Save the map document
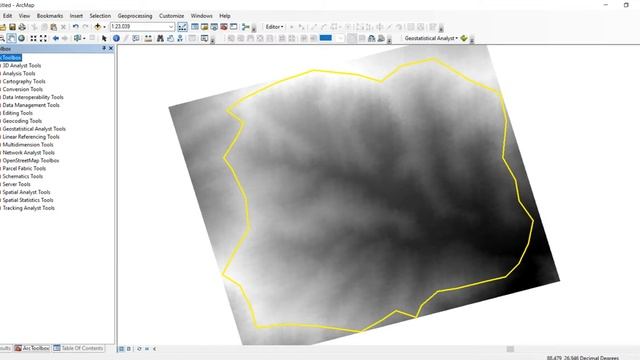This screenshot has height=360, width=640. (12, 27)
